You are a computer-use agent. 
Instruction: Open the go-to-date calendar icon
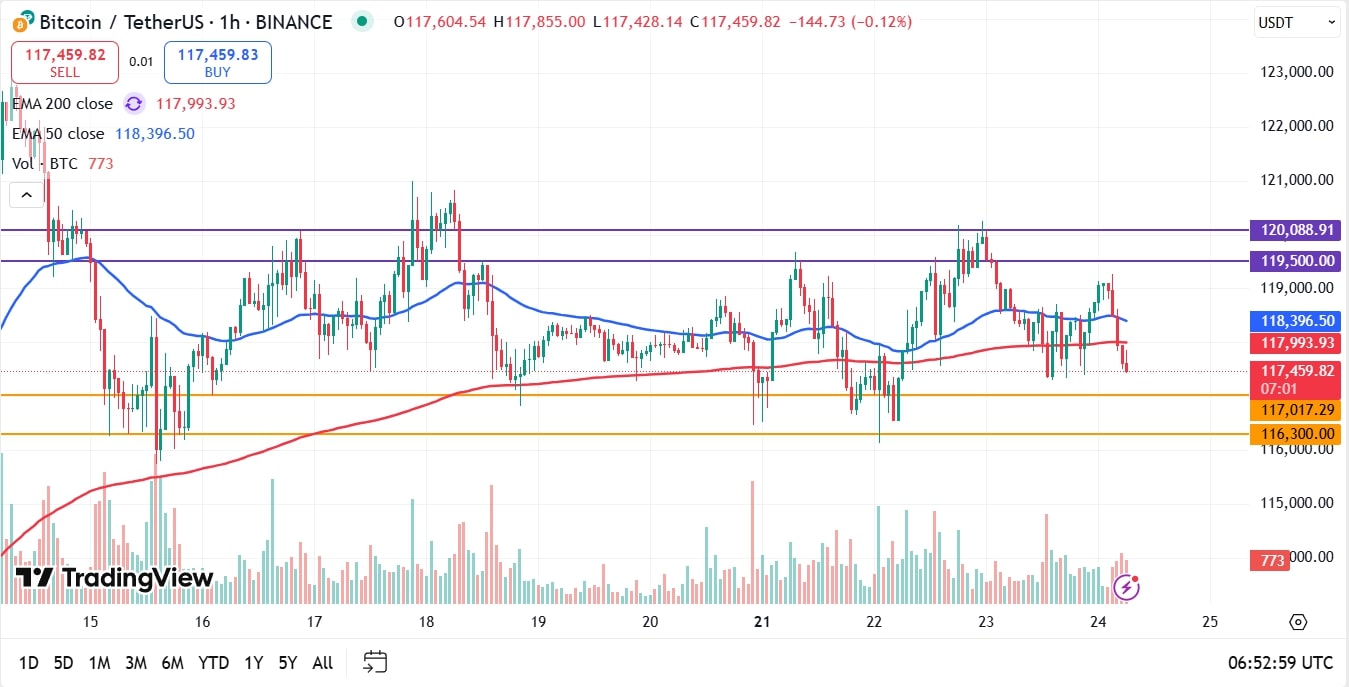(375, 662)
